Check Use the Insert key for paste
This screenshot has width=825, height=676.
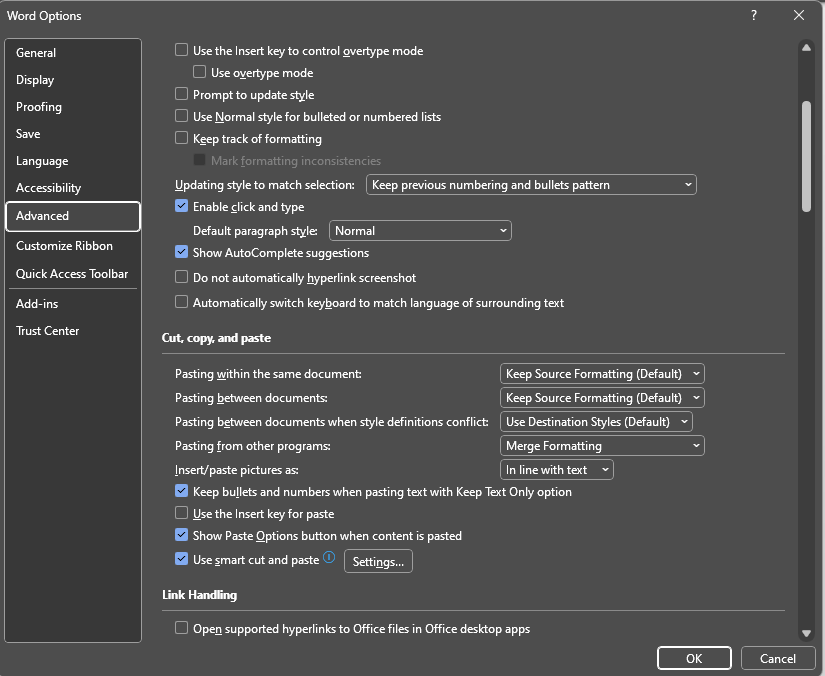coord(182,513)
